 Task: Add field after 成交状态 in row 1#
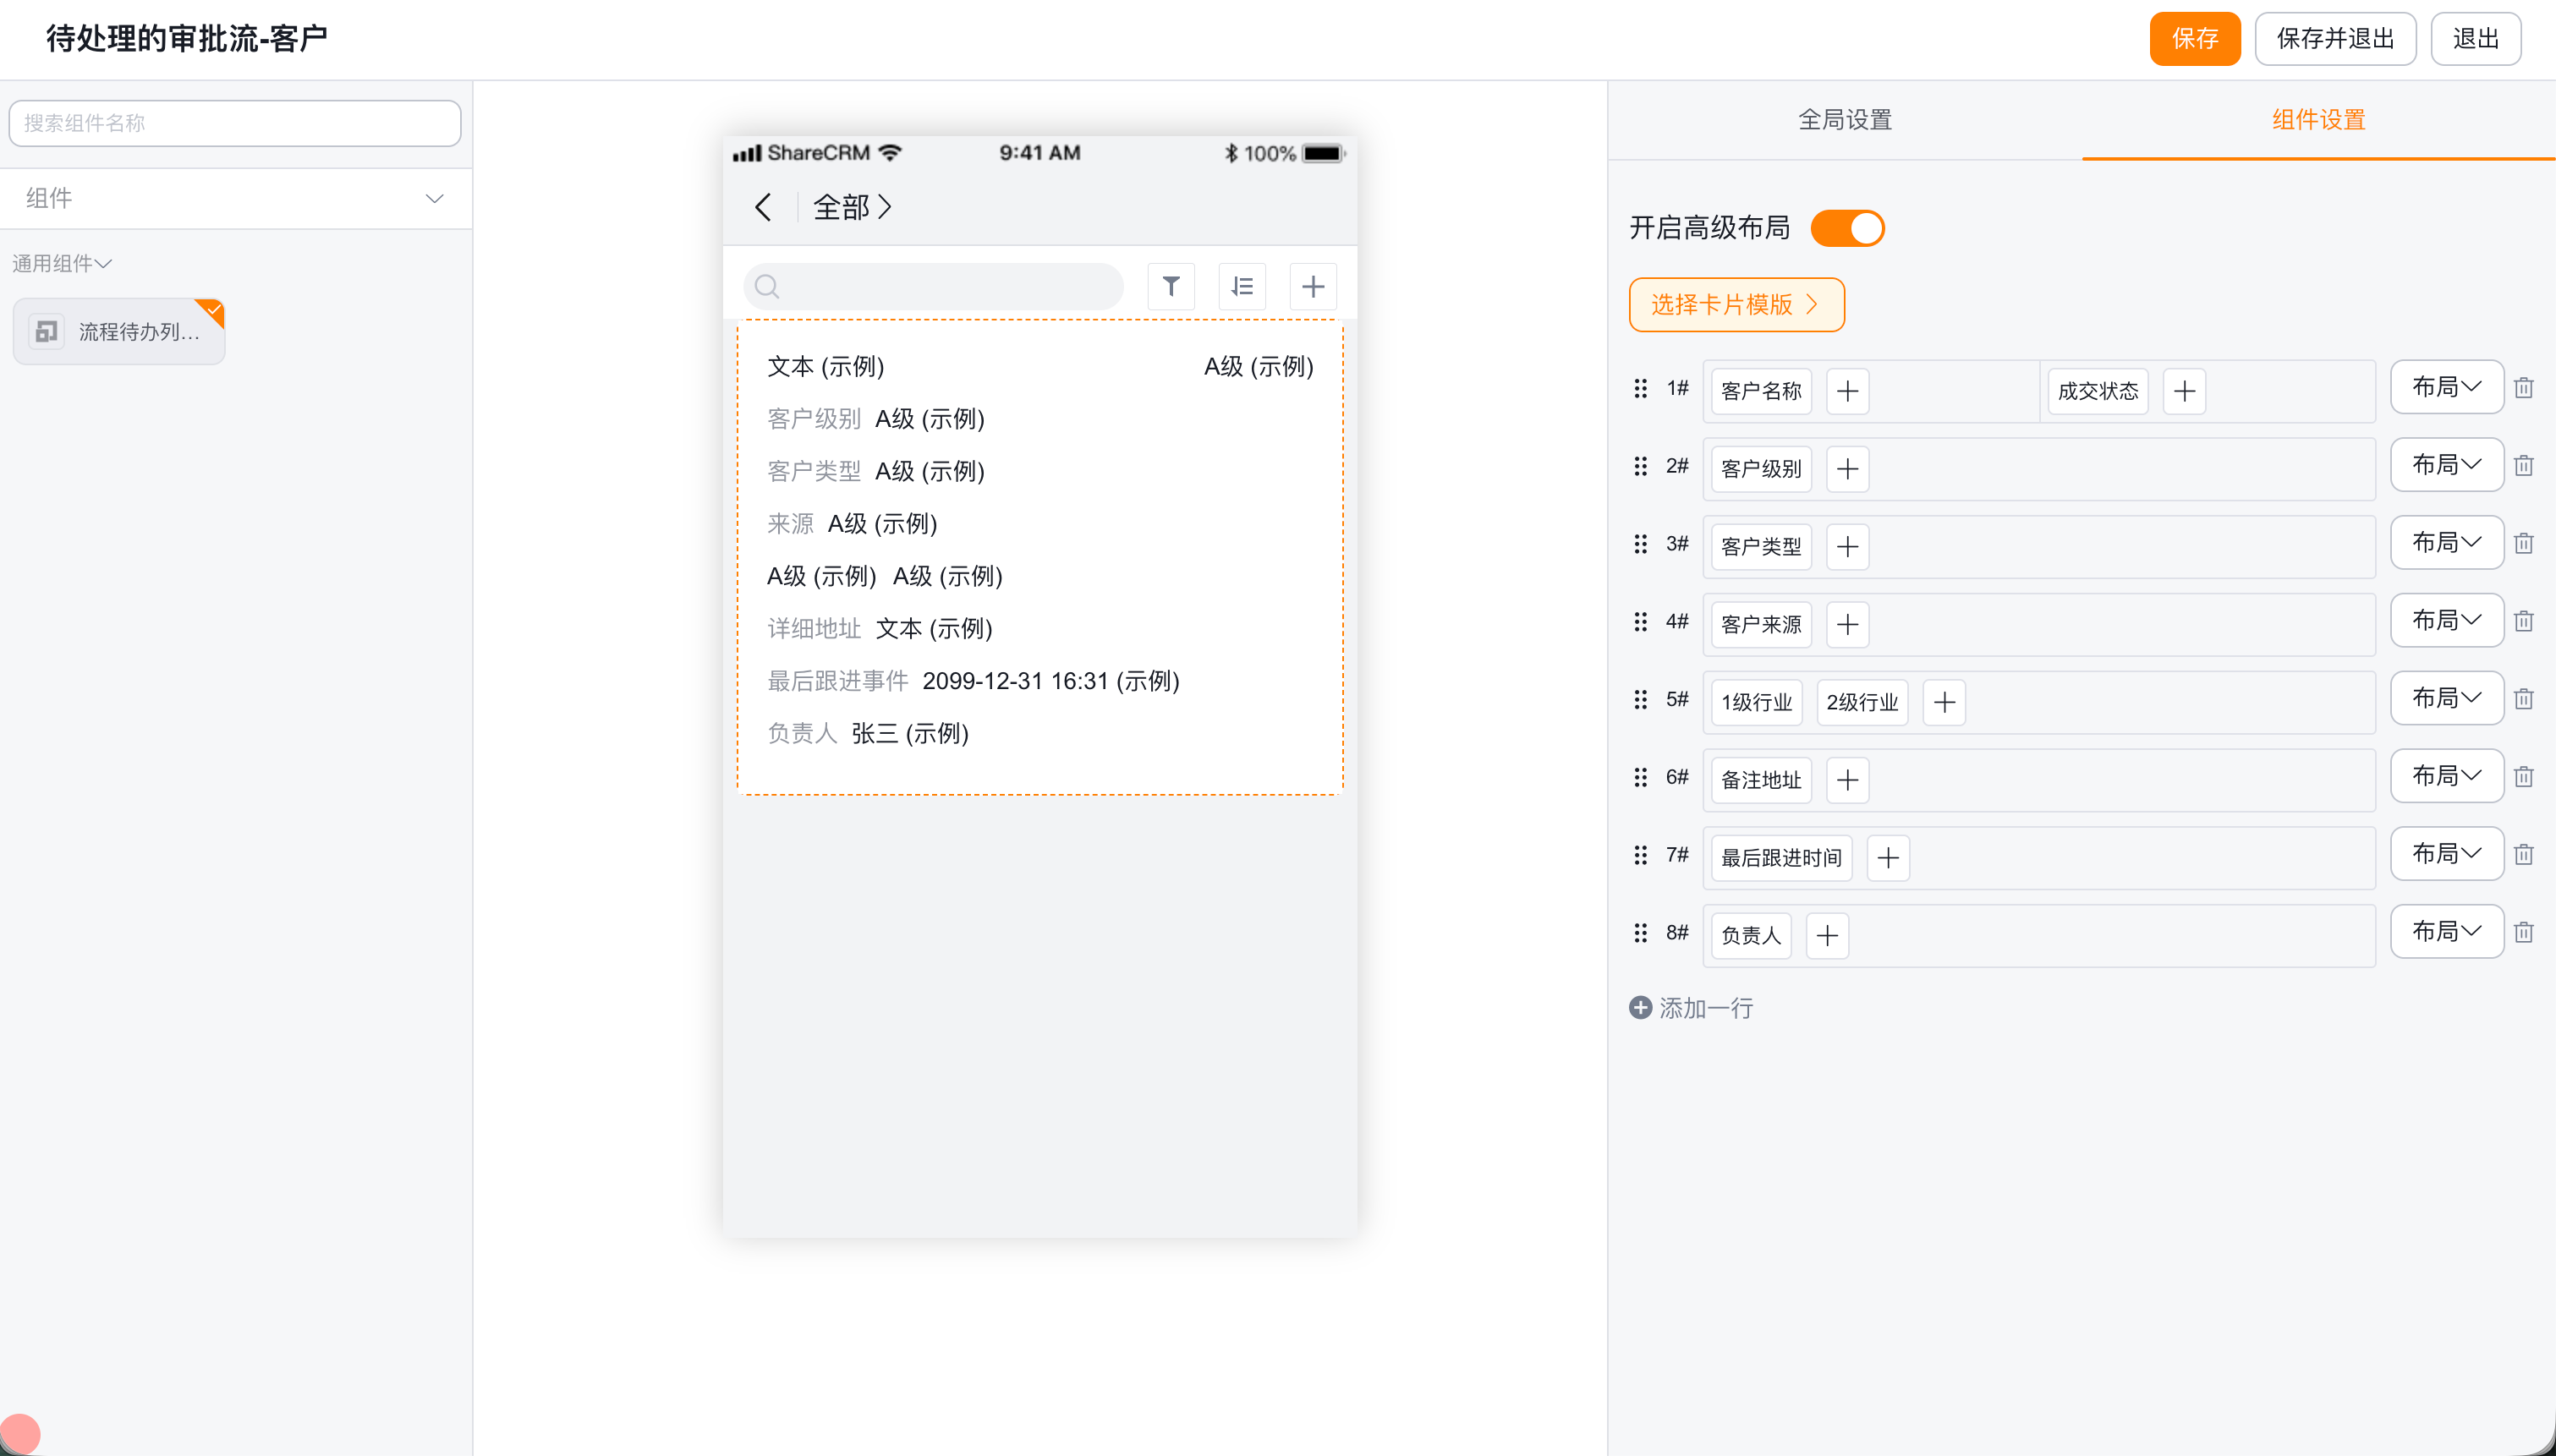[x=2185, y=391]
